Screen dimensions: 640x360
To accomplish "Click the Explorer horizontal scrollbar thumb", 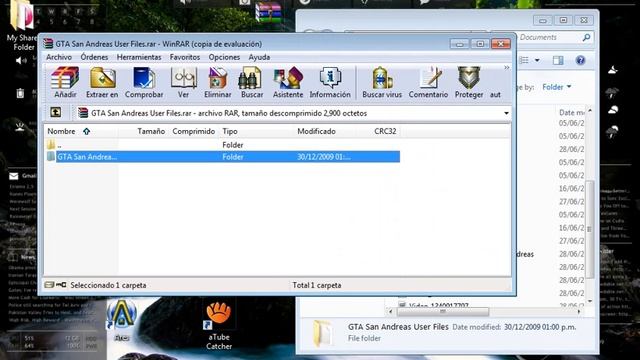I will point(443,312).
